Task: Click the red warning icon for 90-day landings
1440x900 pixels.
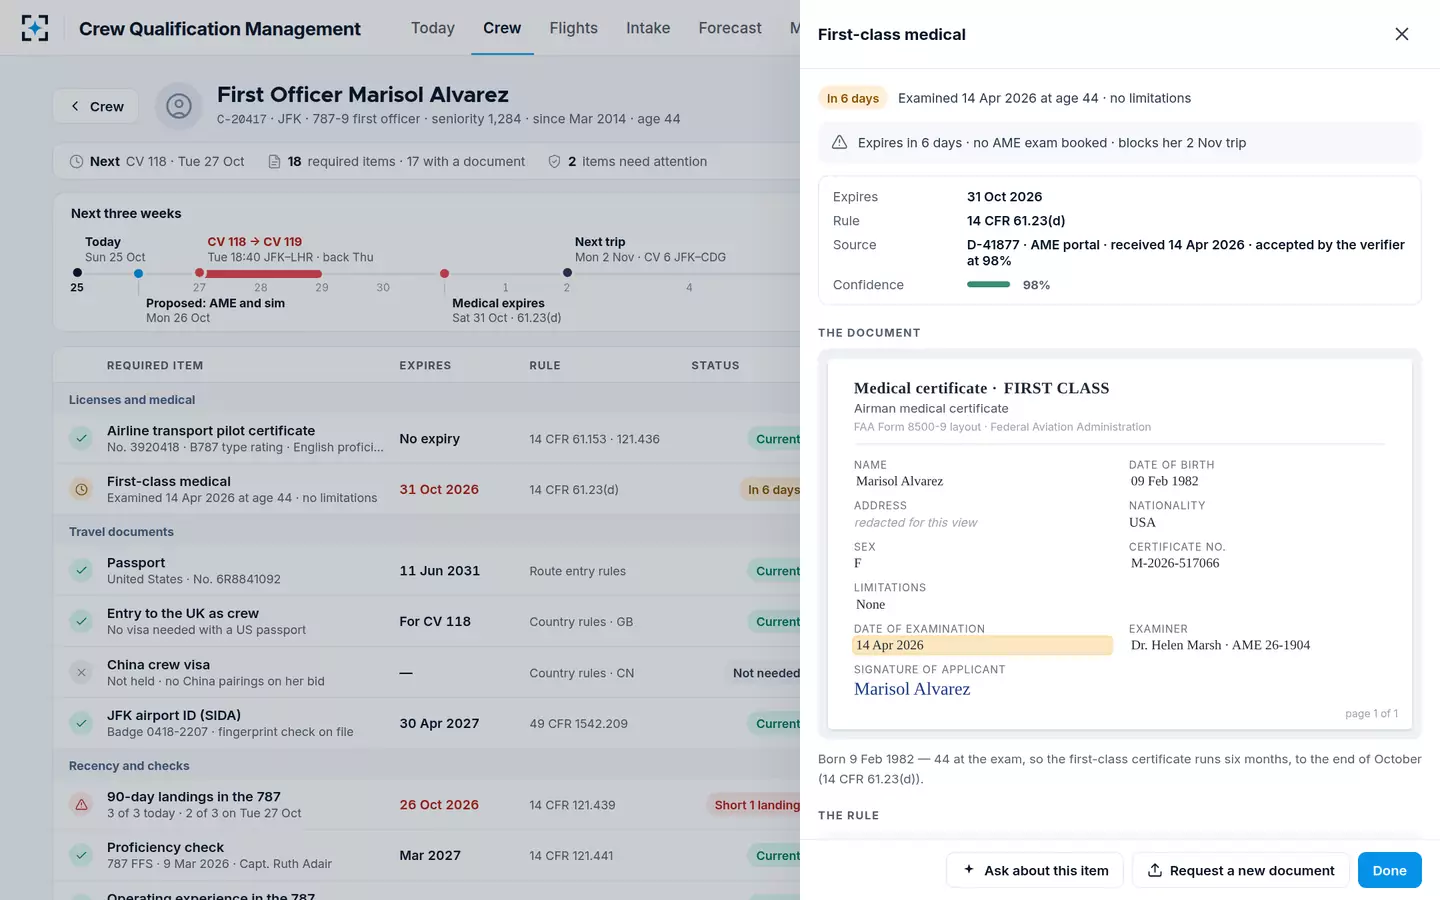Action: point(81,804)
